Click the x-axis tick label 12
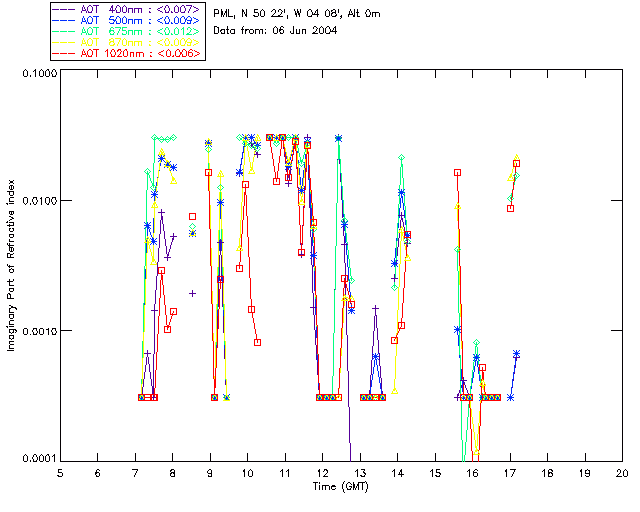Image resolution: width=640 pixels, height=512 pixels. click(322, 473)
